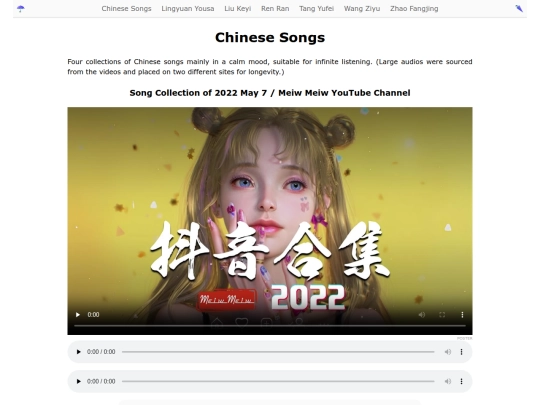The height and width of the screenshot is (405, 540).
Task: Open the Chinese Songs nav link
Action: [x=126, y=9]
